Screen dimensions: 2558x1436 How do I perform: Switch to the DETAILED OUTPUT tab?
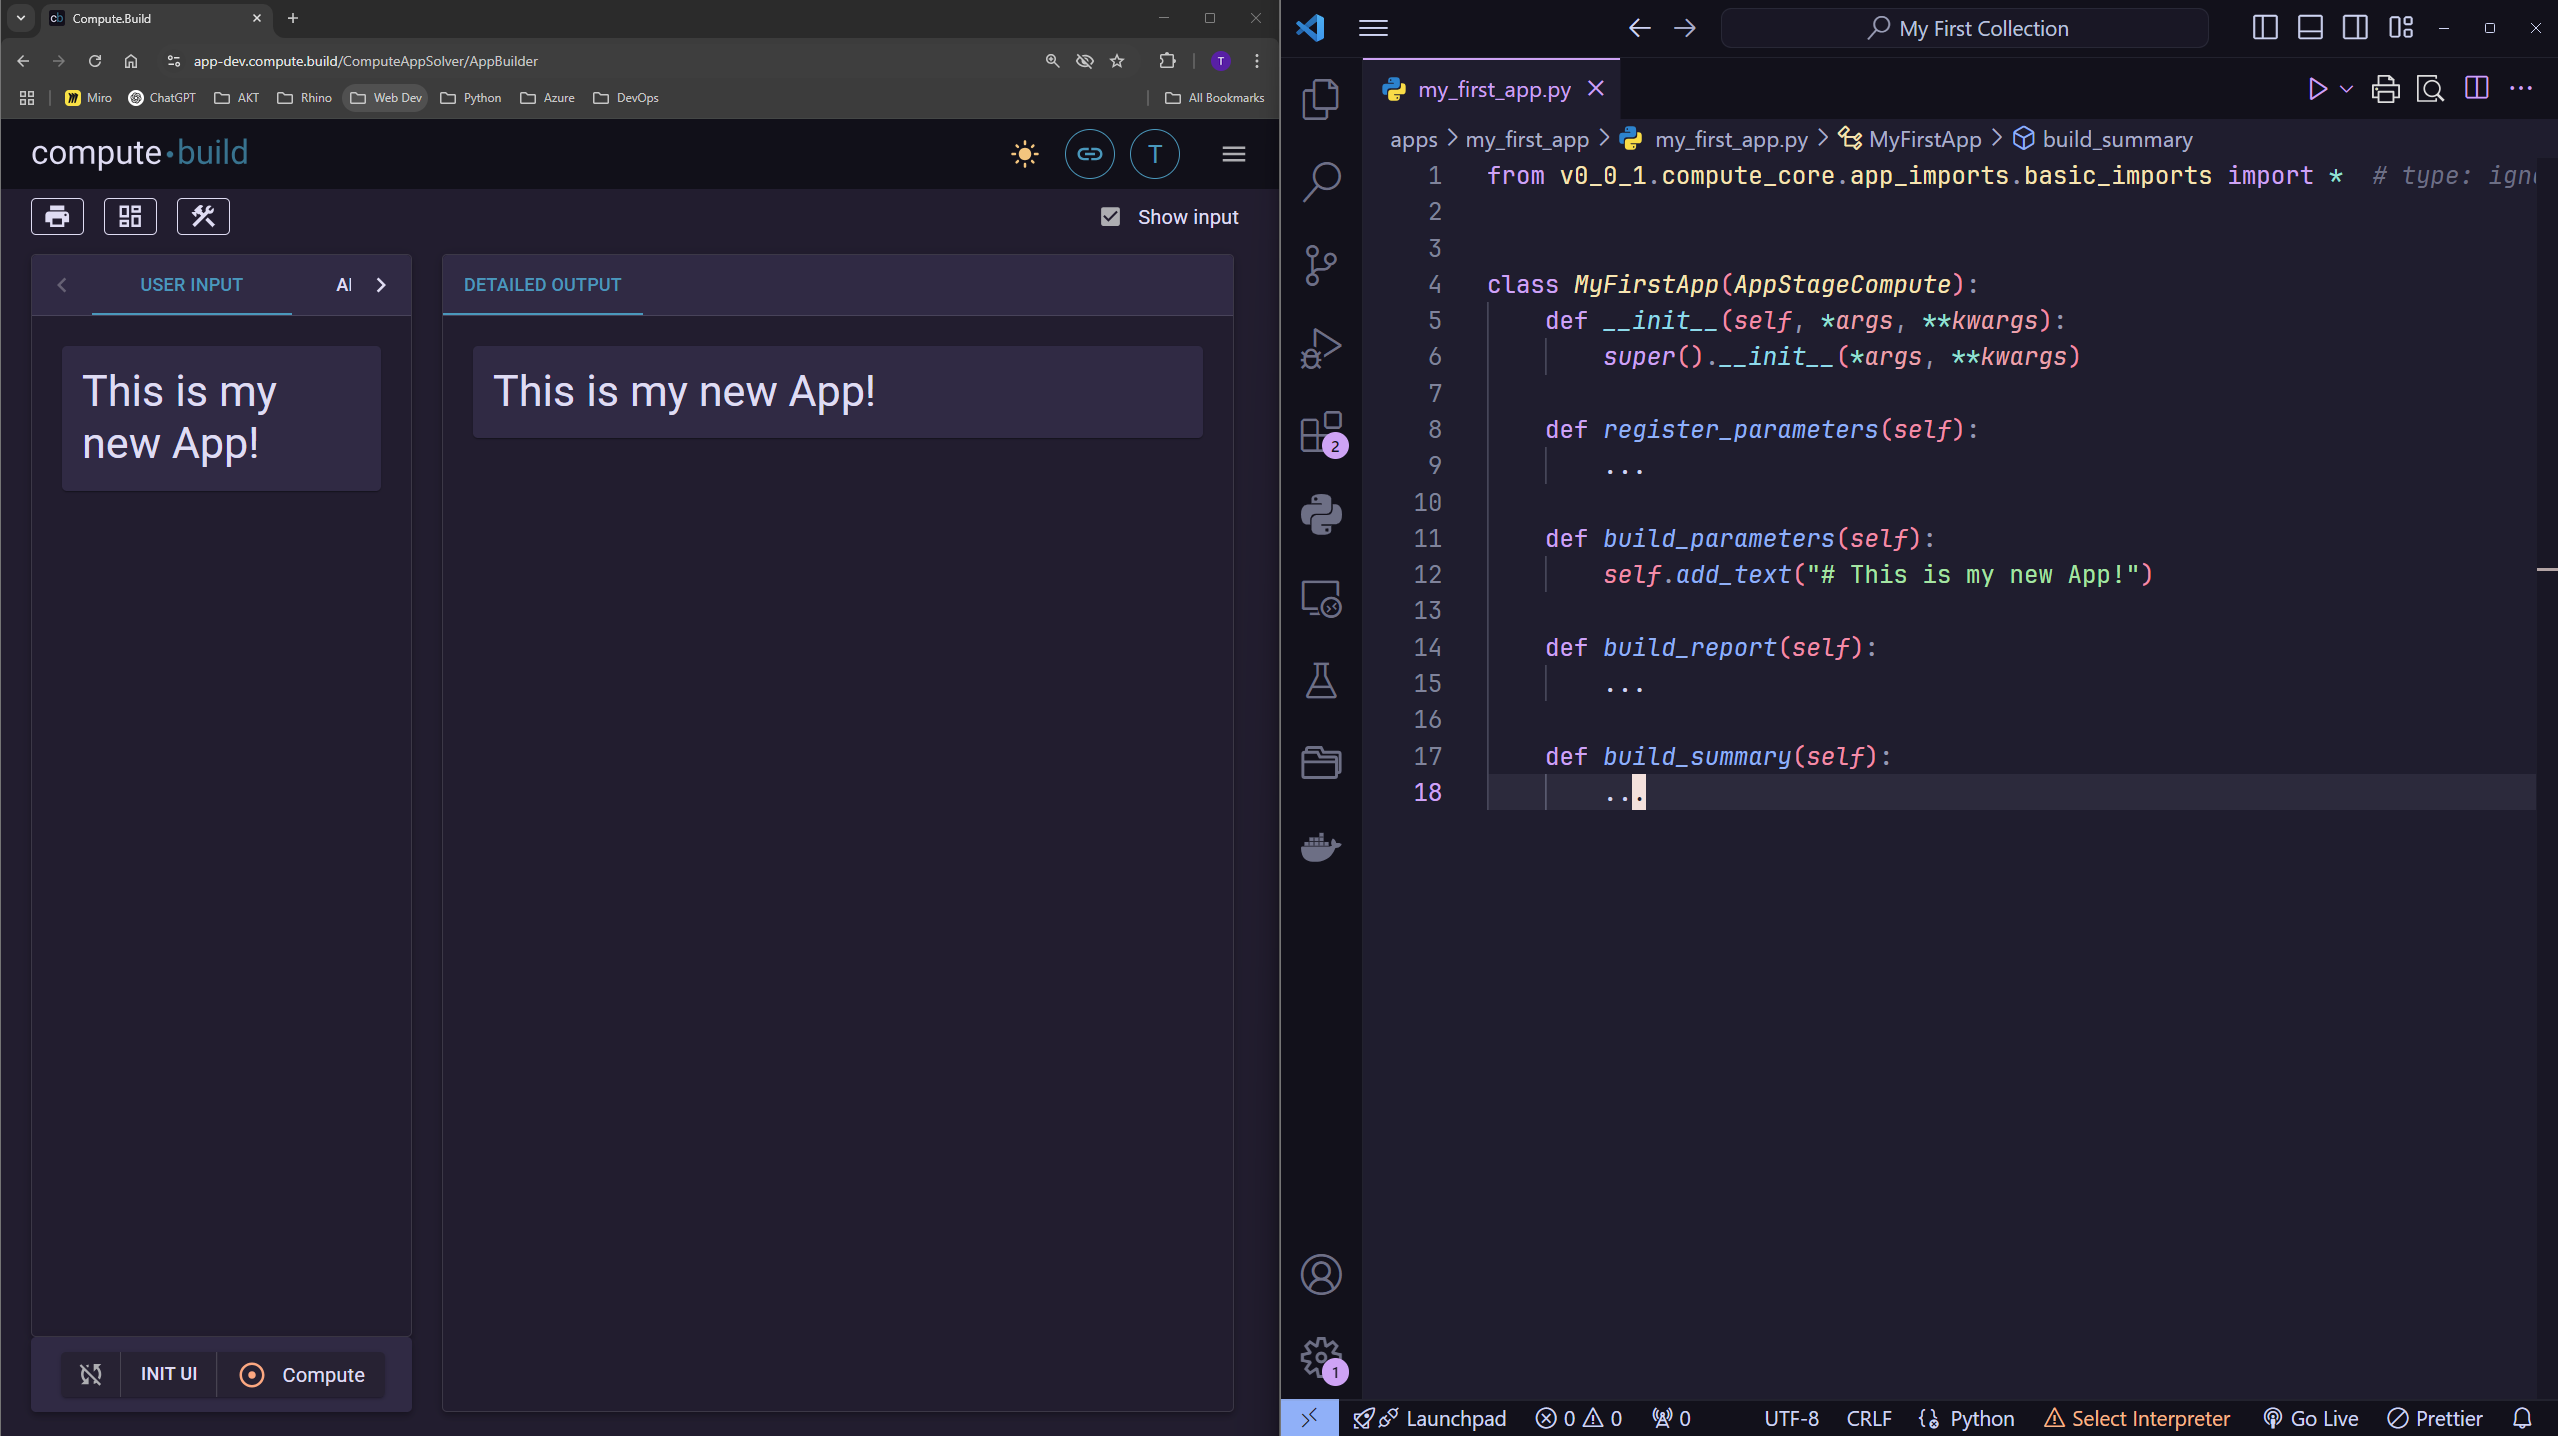(x=543, y=285)
